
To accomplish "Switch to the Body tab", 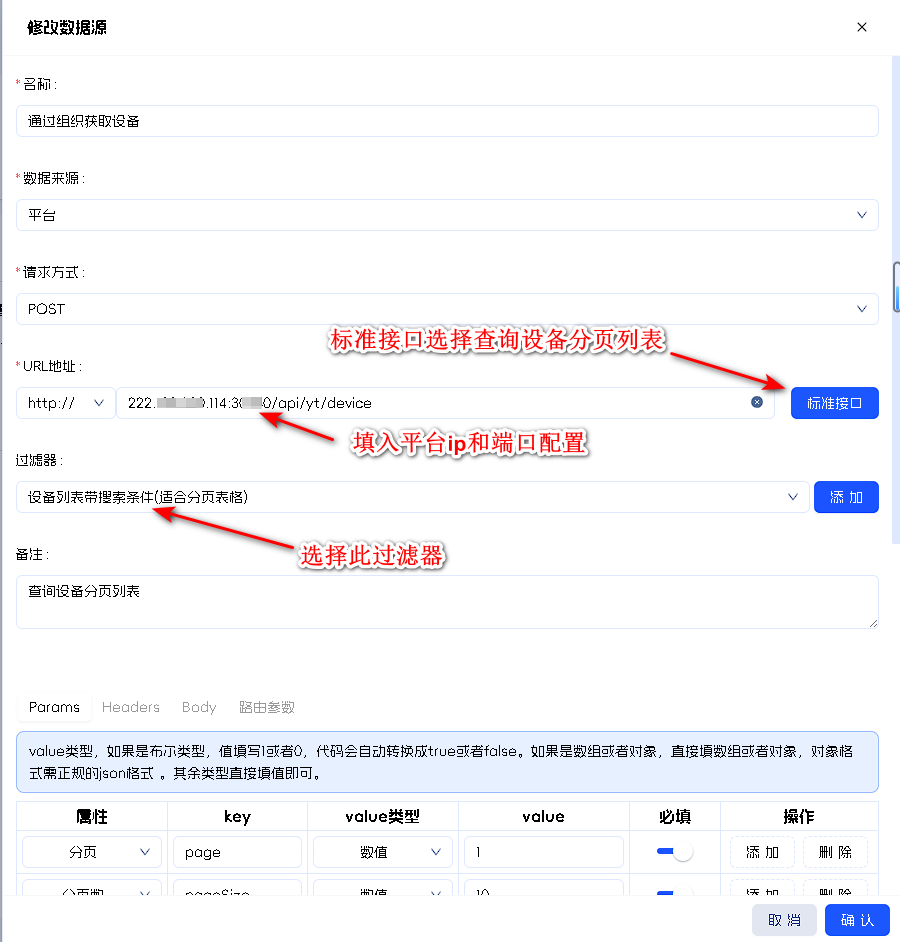I will click(199, 707).
